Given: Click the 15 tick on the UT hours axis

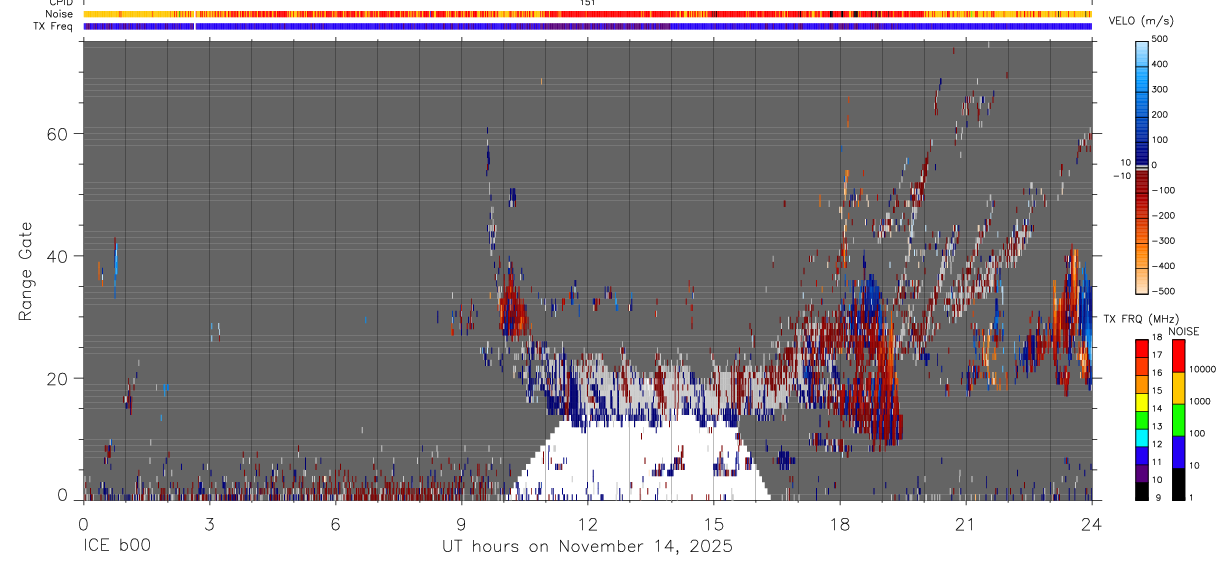Looking at the screenshot, I should tap(713, 523).
